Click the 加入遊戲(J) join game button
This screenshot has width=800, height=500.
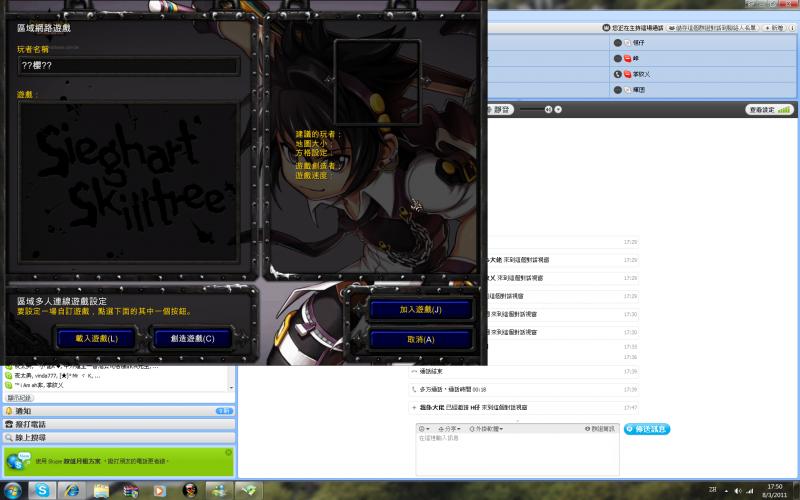coord(420,310)
